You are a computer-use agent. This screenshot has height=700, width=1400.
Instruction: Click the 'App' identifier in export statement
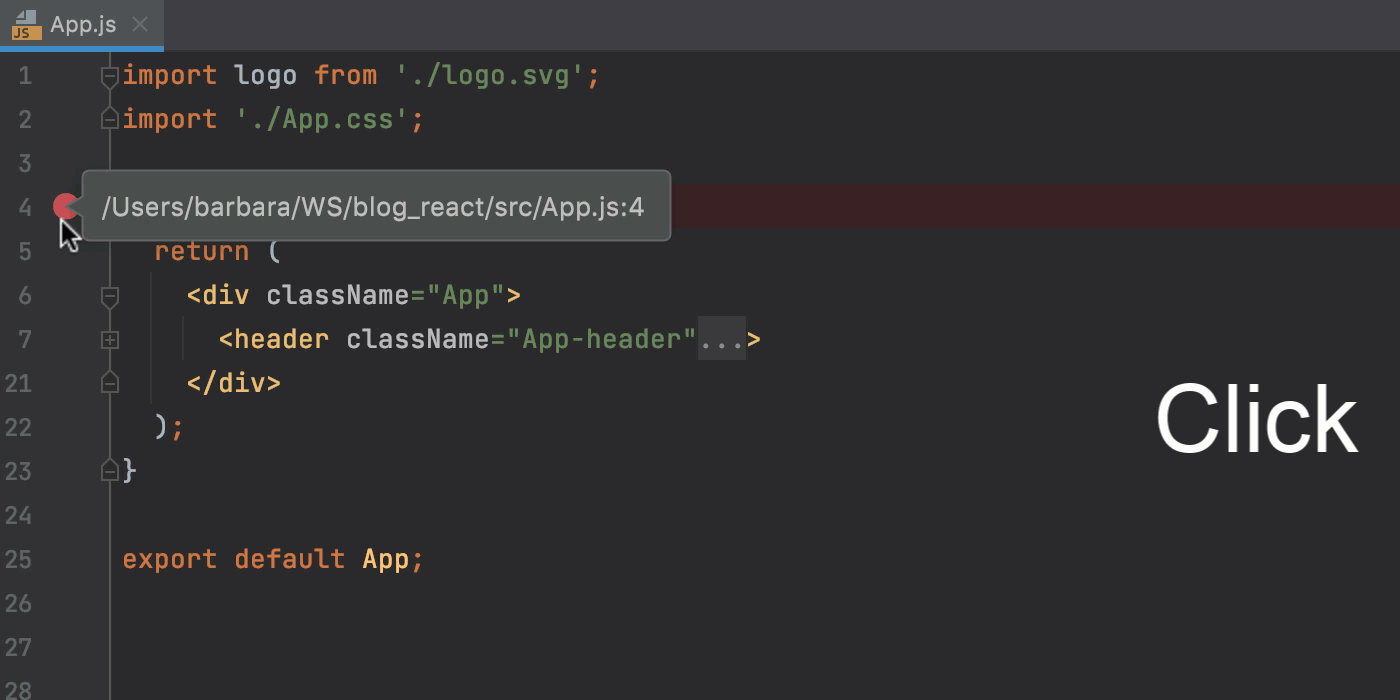pos(386,559)
